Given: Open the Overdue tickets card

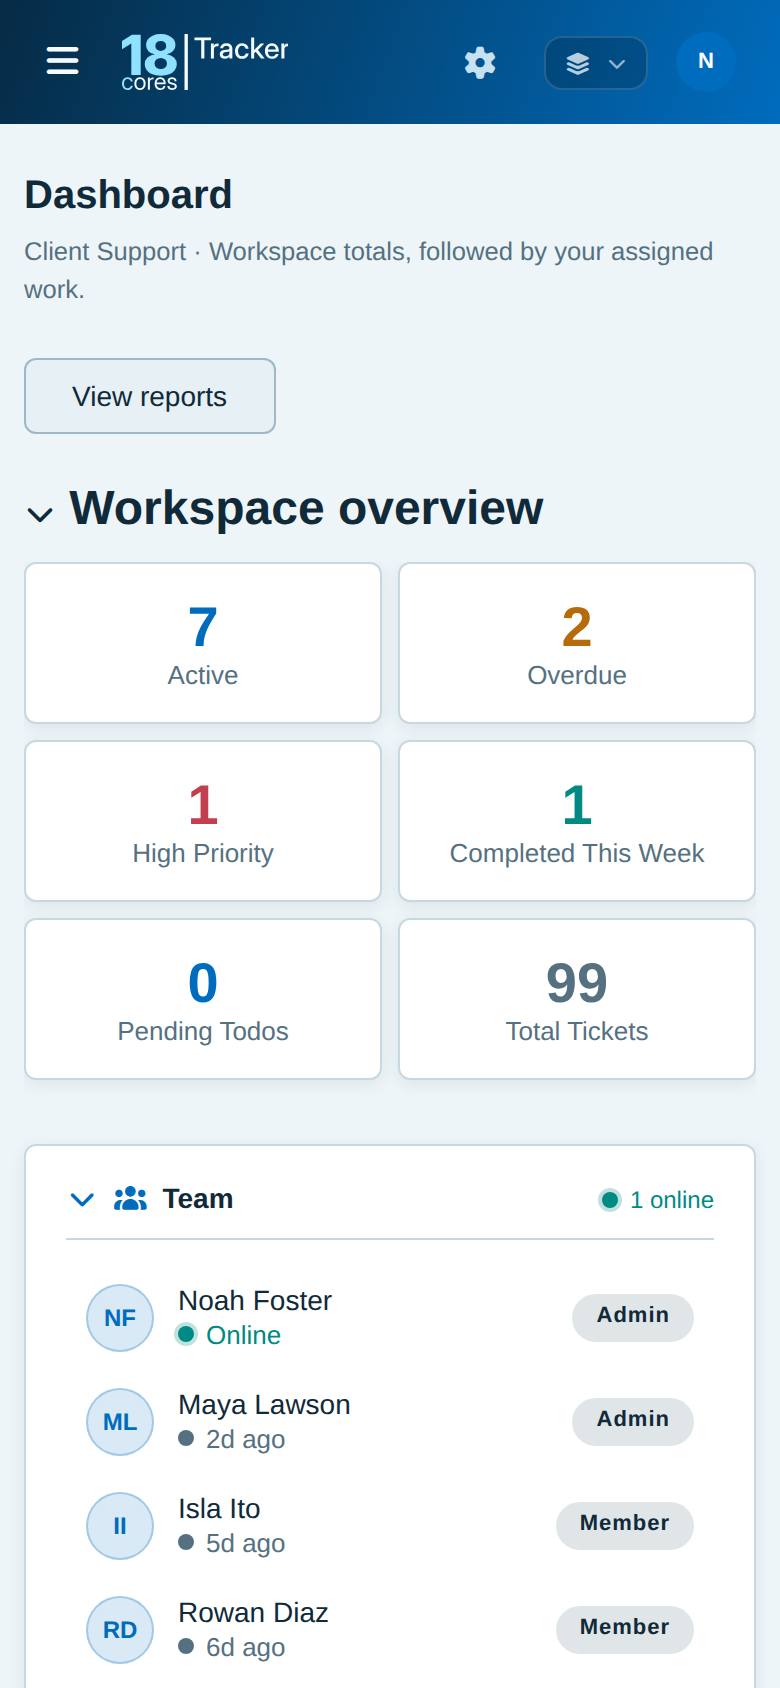Looking at the screenshot, I should [577, 643].
